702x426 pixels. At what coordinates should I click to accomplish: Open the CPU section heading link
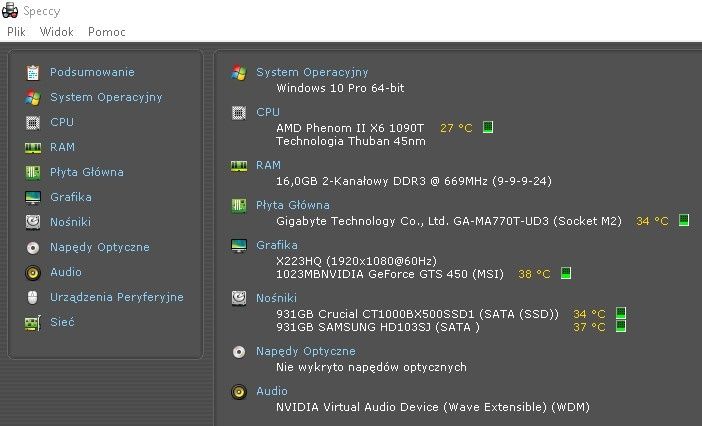[x=268, y=112]
